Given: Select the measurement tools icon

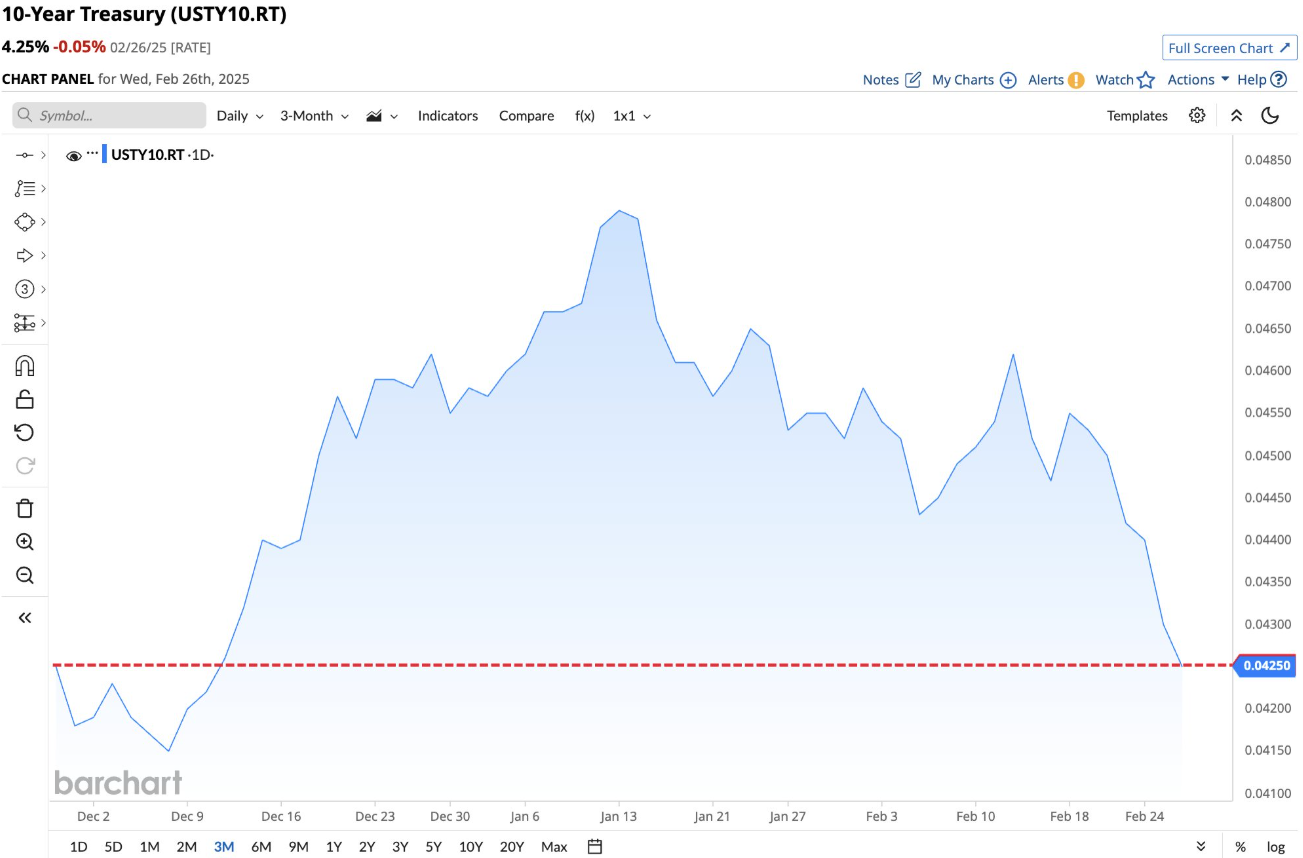Looking at the screenshot, I should point(25,323).
